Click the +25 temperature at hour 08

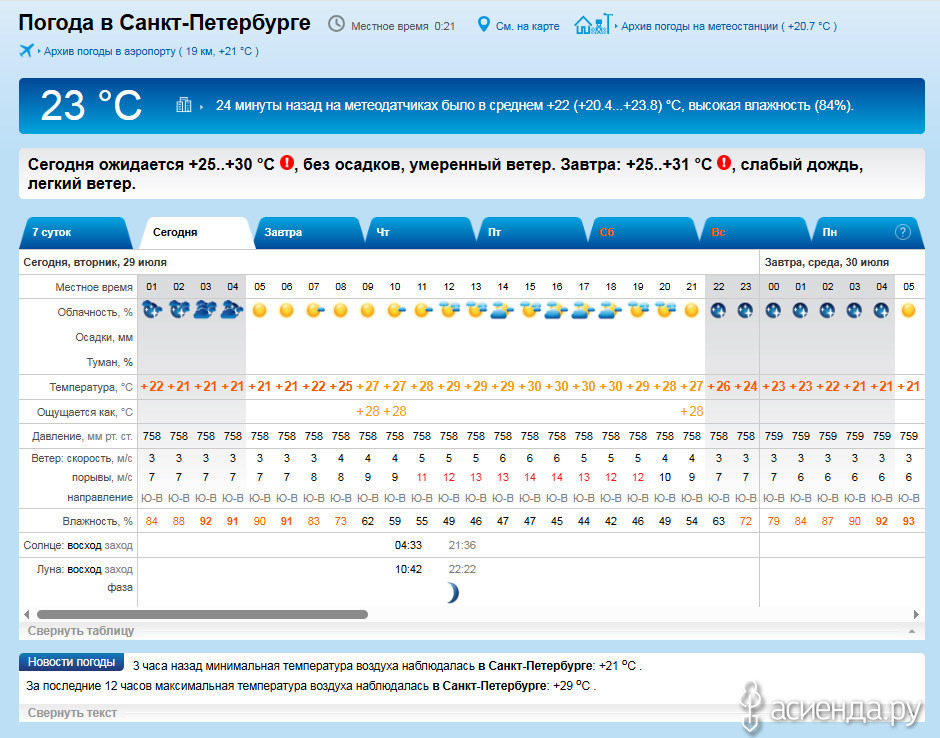(341, 387)
